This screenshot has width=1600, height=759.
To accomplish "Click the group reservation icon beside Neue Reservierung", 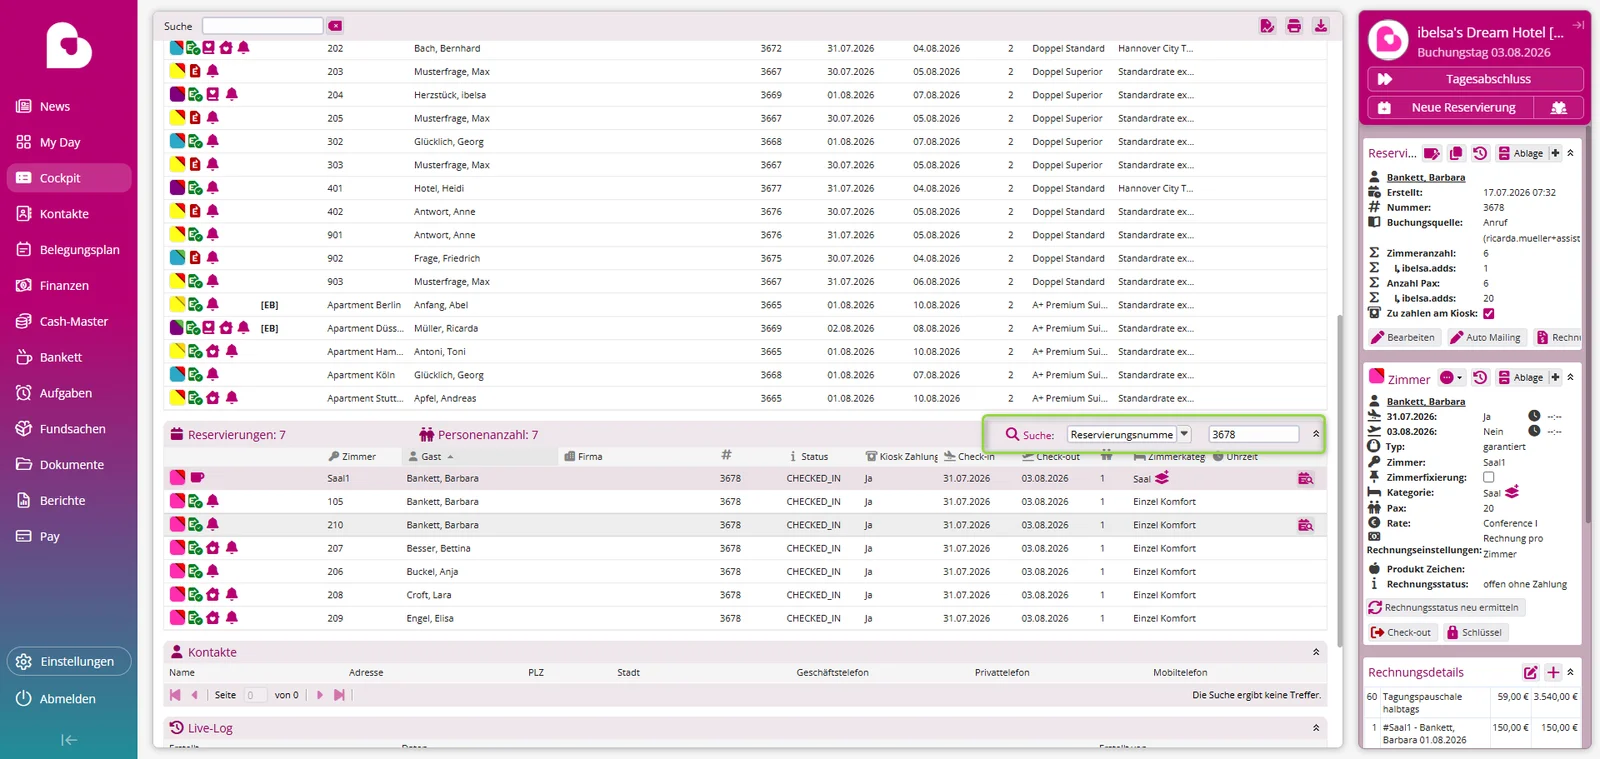I will click(1558, 107).
